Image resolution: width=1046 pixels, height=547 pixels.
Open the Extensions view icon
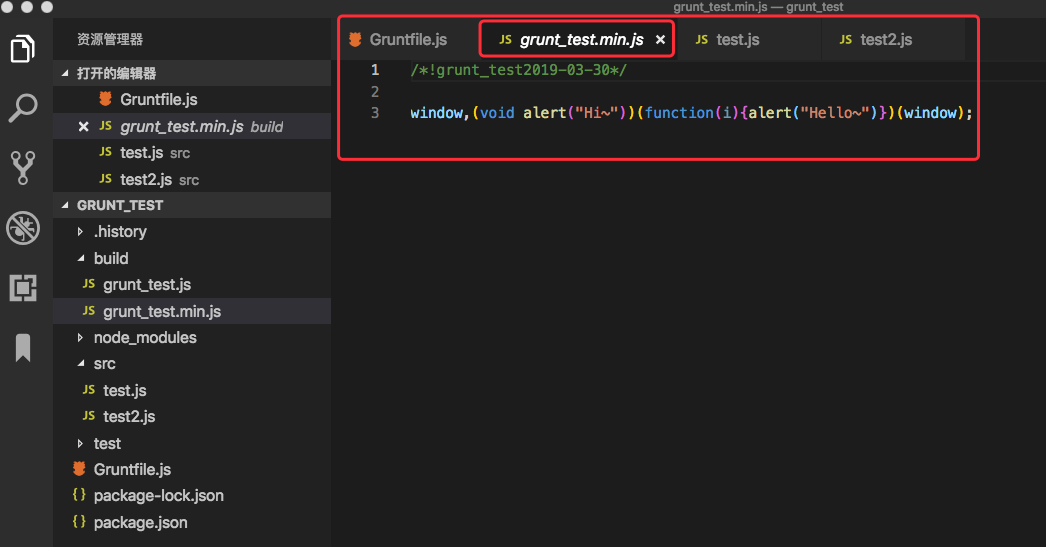click(x=23, y=288)
